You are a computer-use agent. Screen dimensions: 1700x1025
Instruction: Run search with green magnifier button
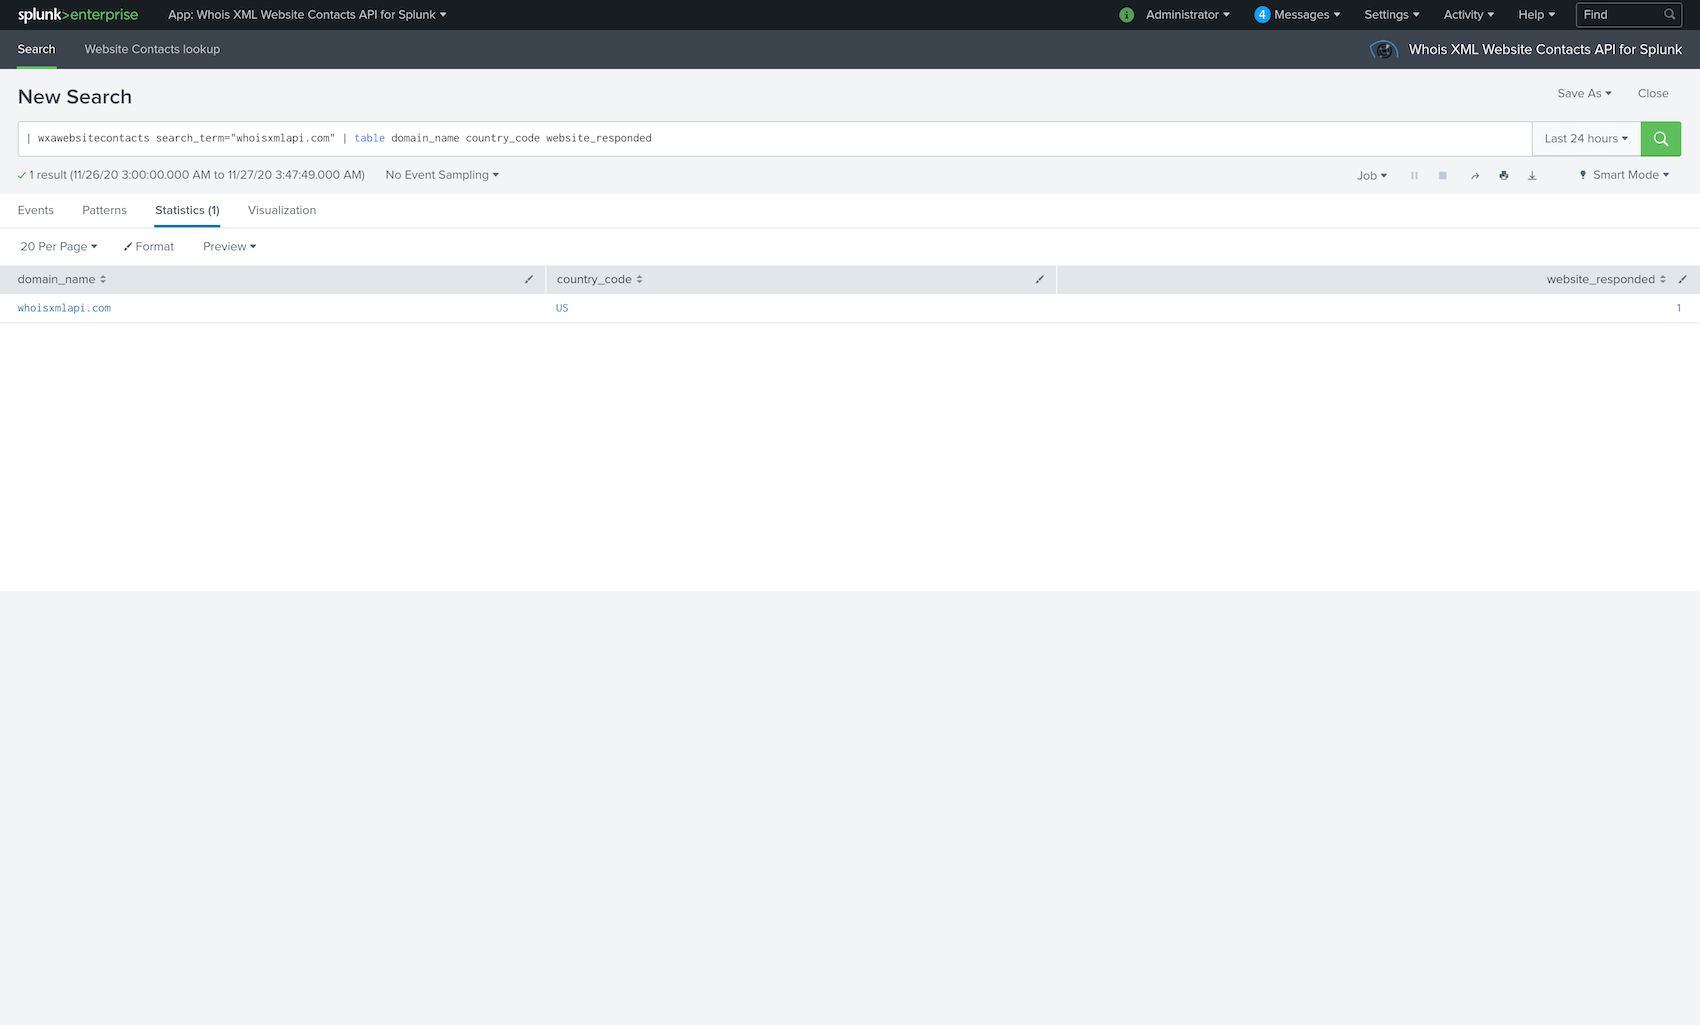point(1660,139)
